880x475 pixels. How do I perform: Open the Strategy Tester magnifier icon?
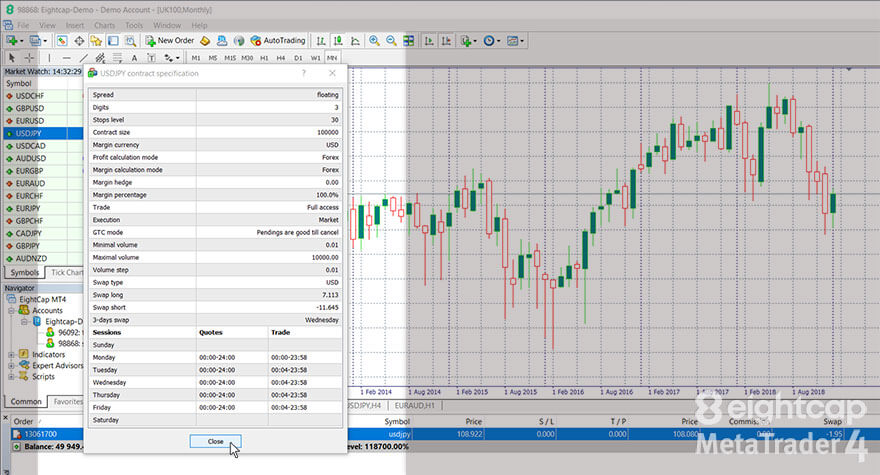pyautogui.click(x=130, y=40)
